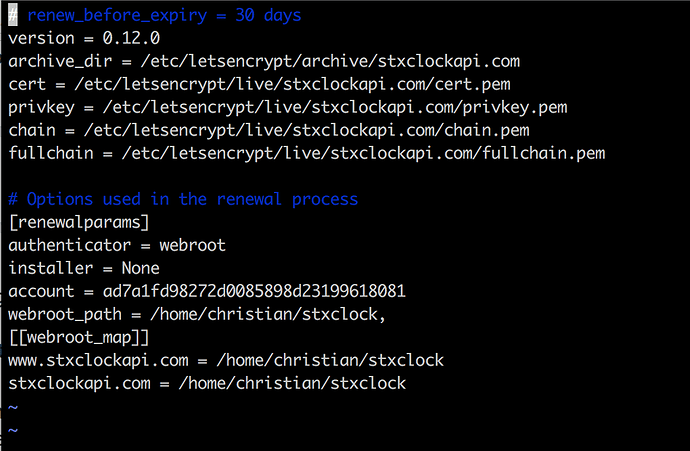Click the [[webroot_map]] subsection header
The width and height of the screenshot is (690, 451).
pos(79,337)
